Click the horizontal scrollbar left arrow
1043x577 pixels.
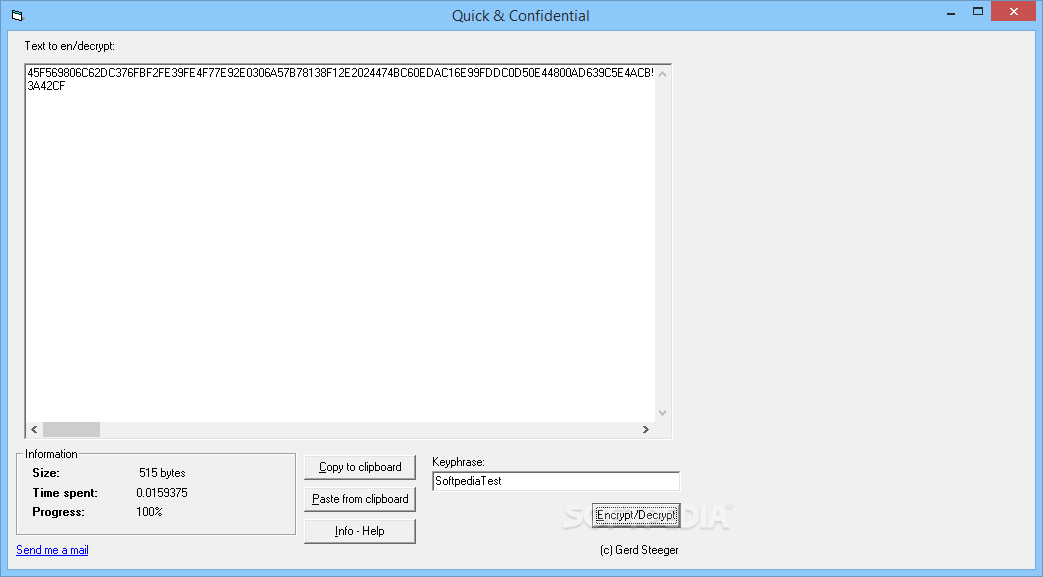tap(35, 430)
